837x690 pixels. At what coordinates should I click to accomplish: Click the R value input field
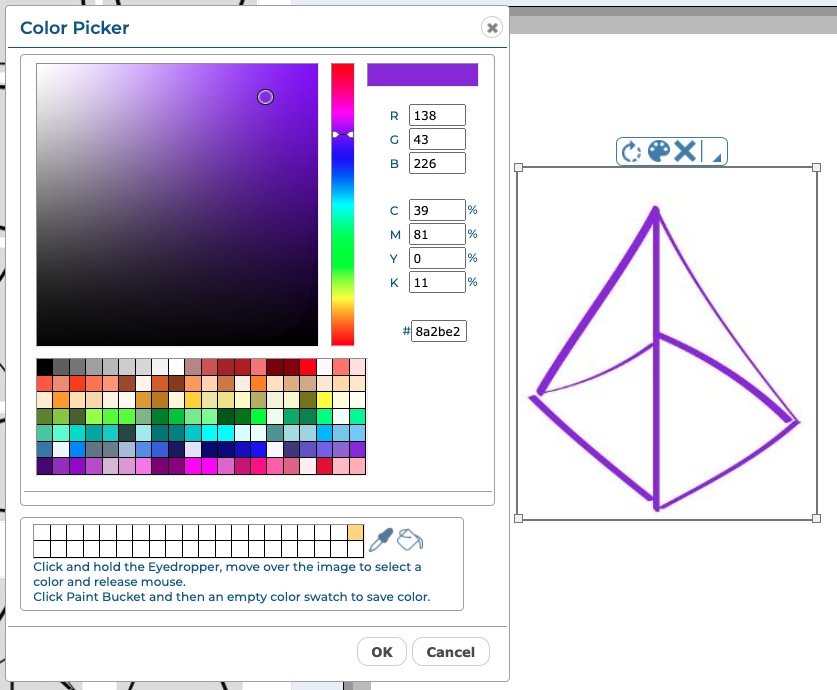pos(437,115)
